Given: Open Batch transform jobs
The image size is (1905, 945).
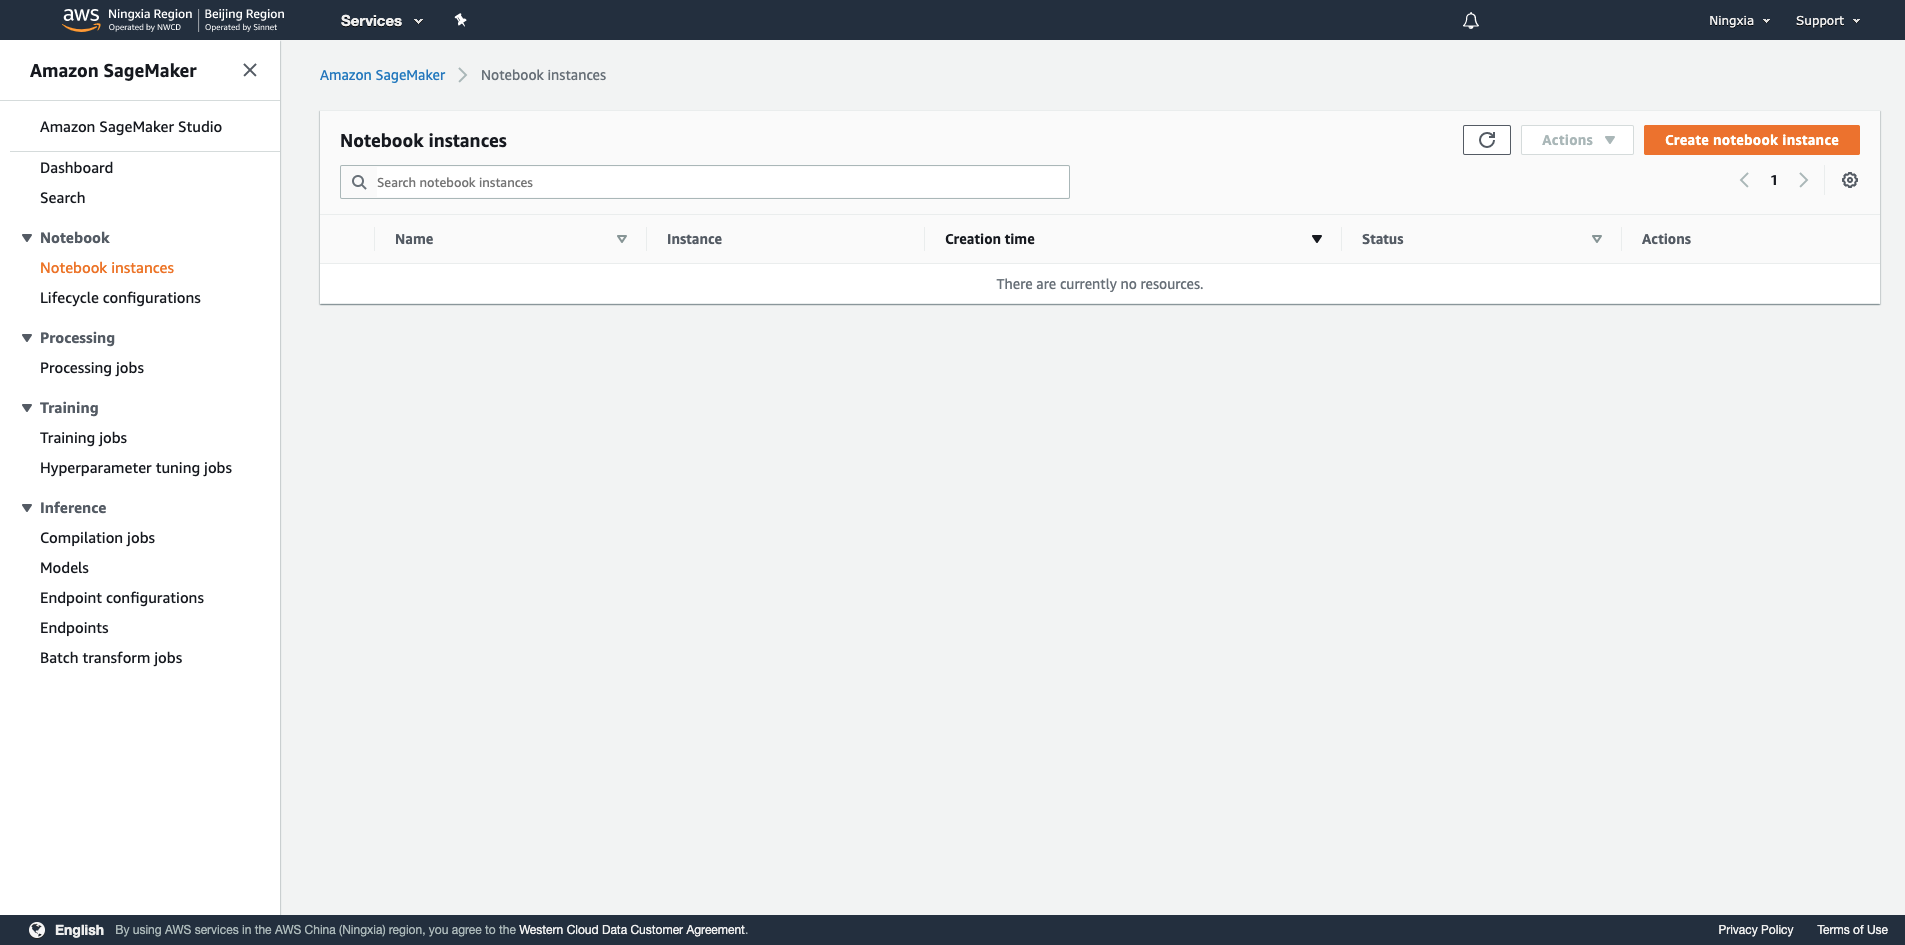Looking at the screenshot, I should click(x=111, y=658).
